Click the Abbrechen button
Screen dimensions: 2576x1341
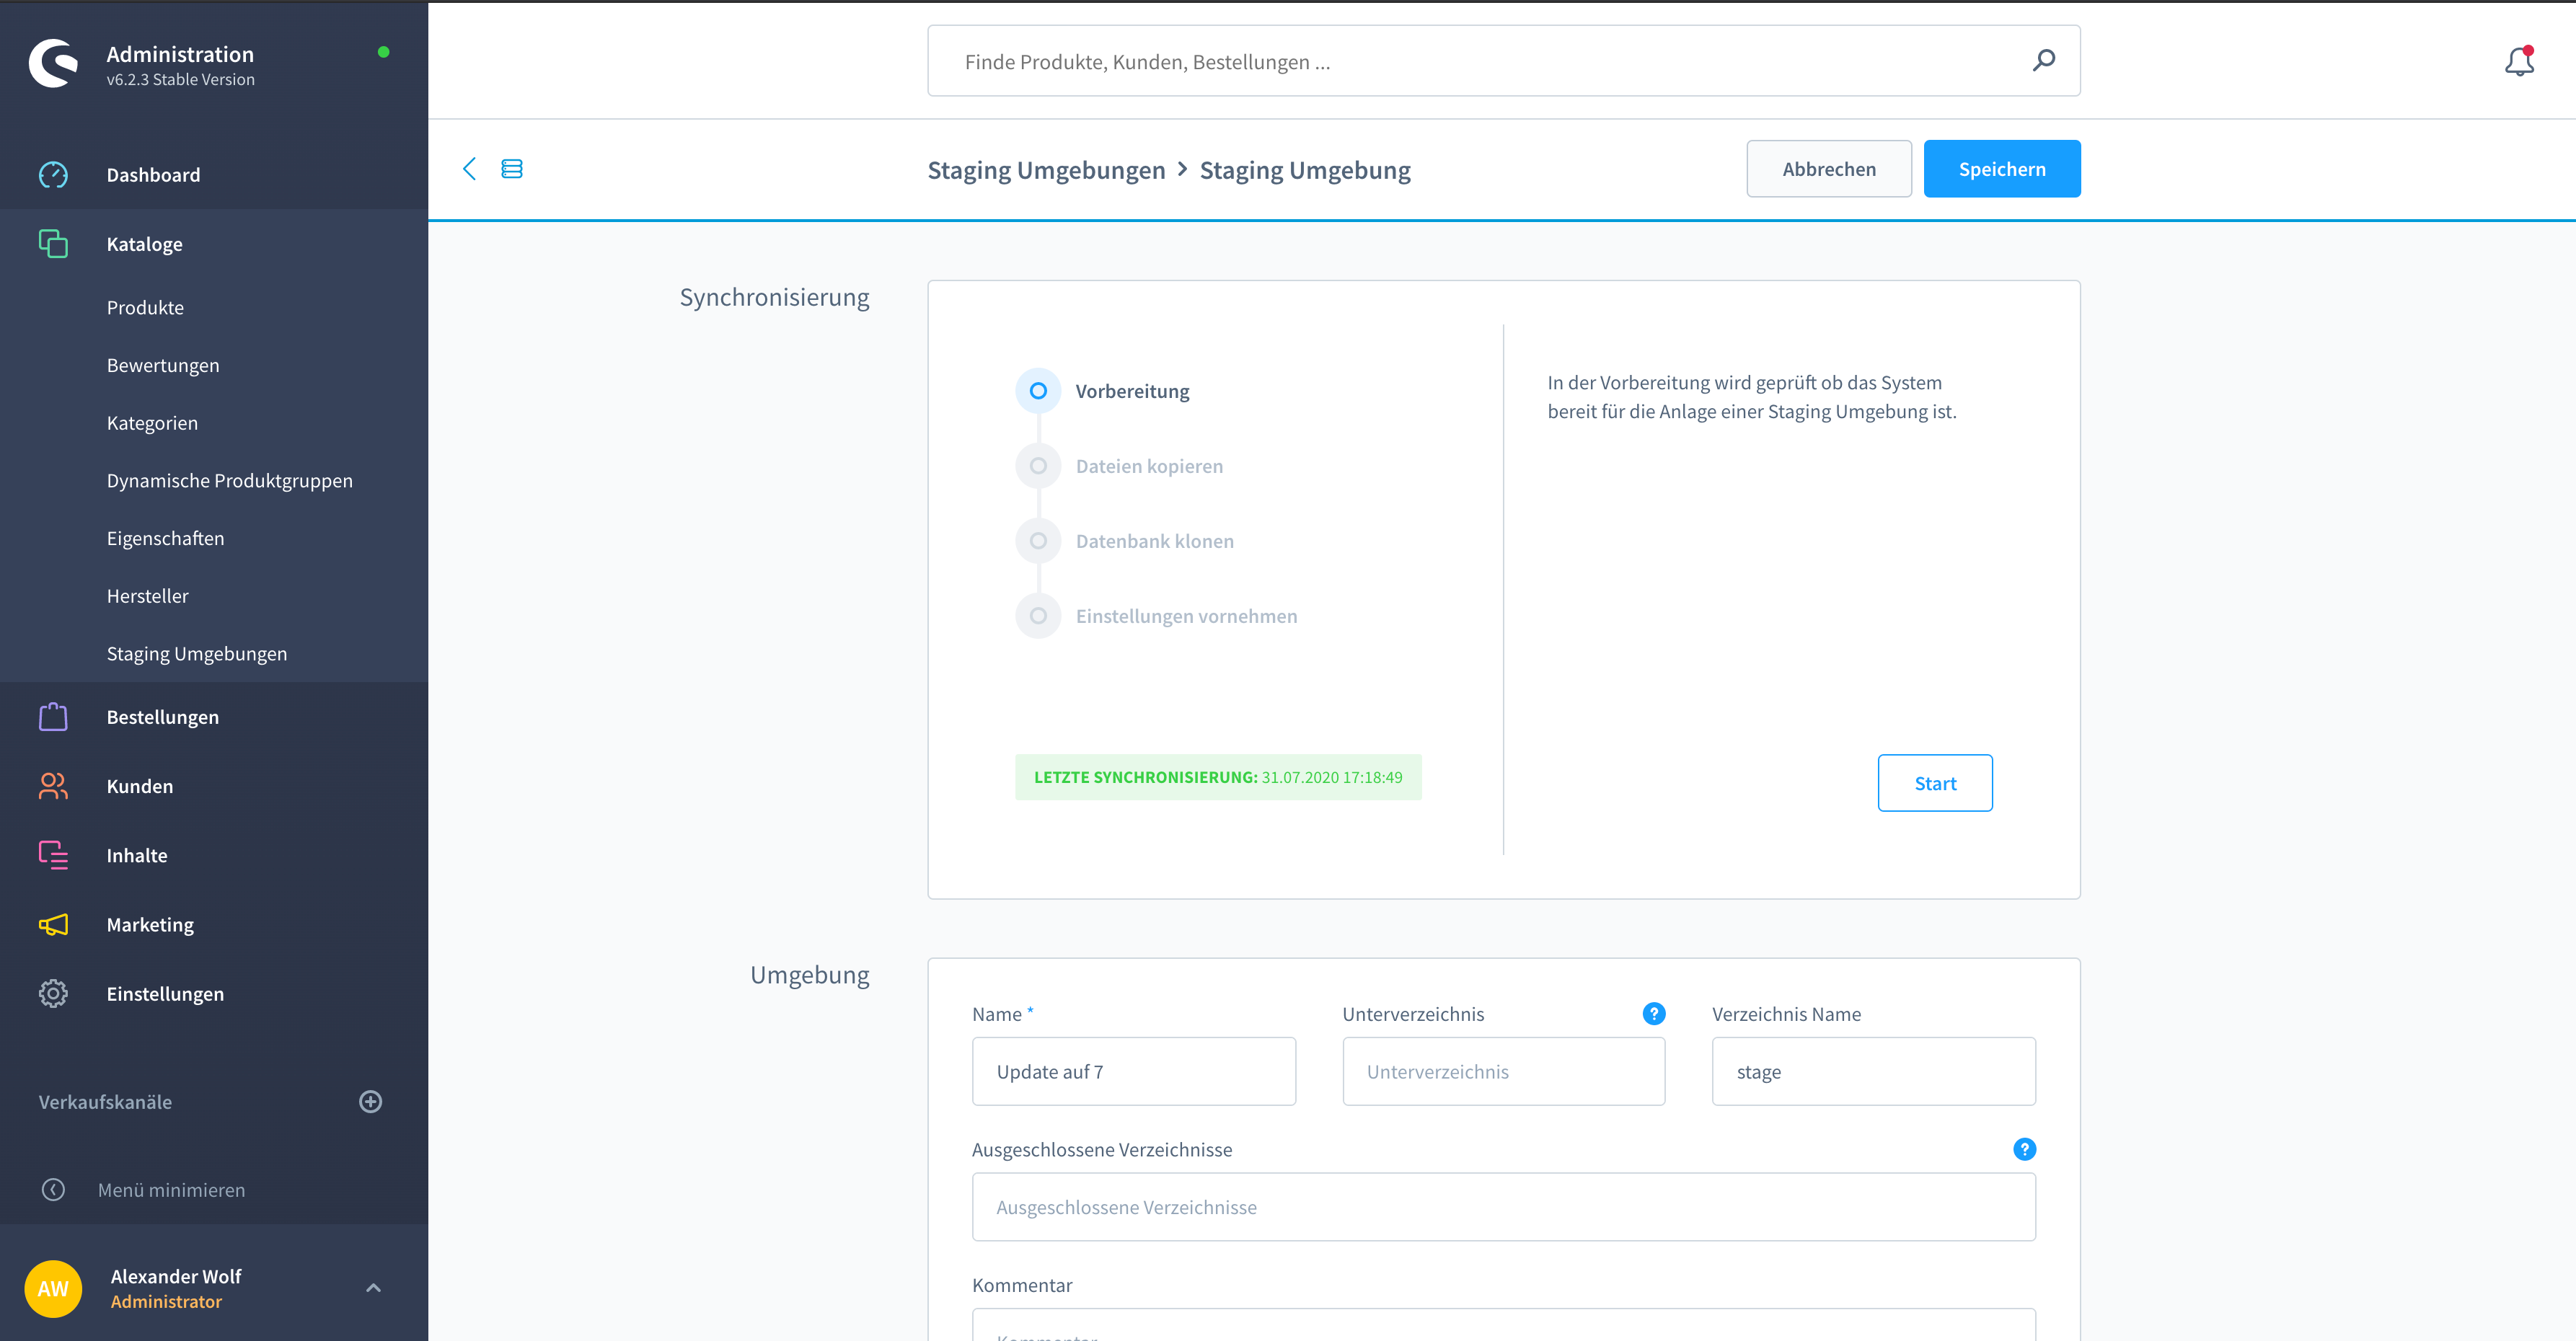(1829, 169)
